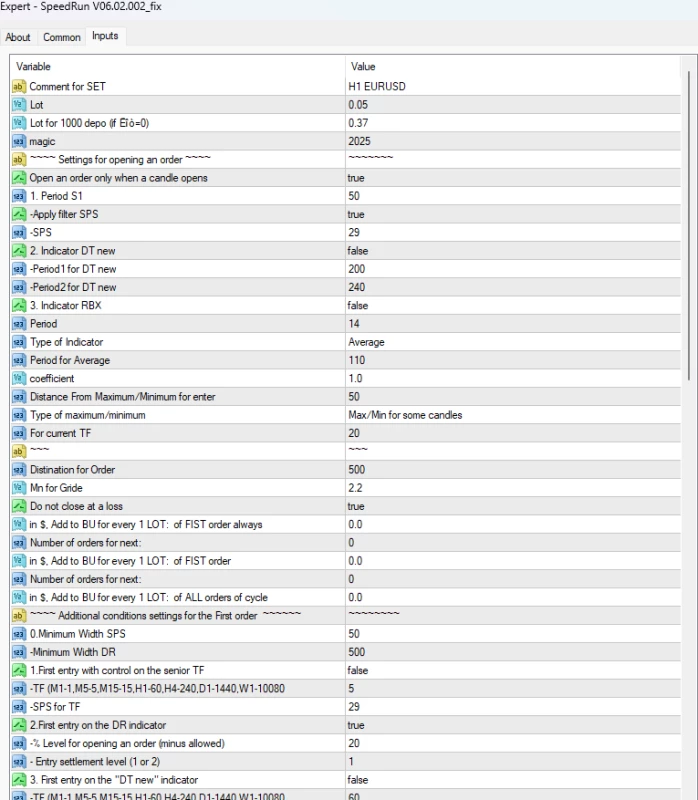Click the icon next to Lot variable
This screenshot has height=800, width=698.
coord(18,104)
